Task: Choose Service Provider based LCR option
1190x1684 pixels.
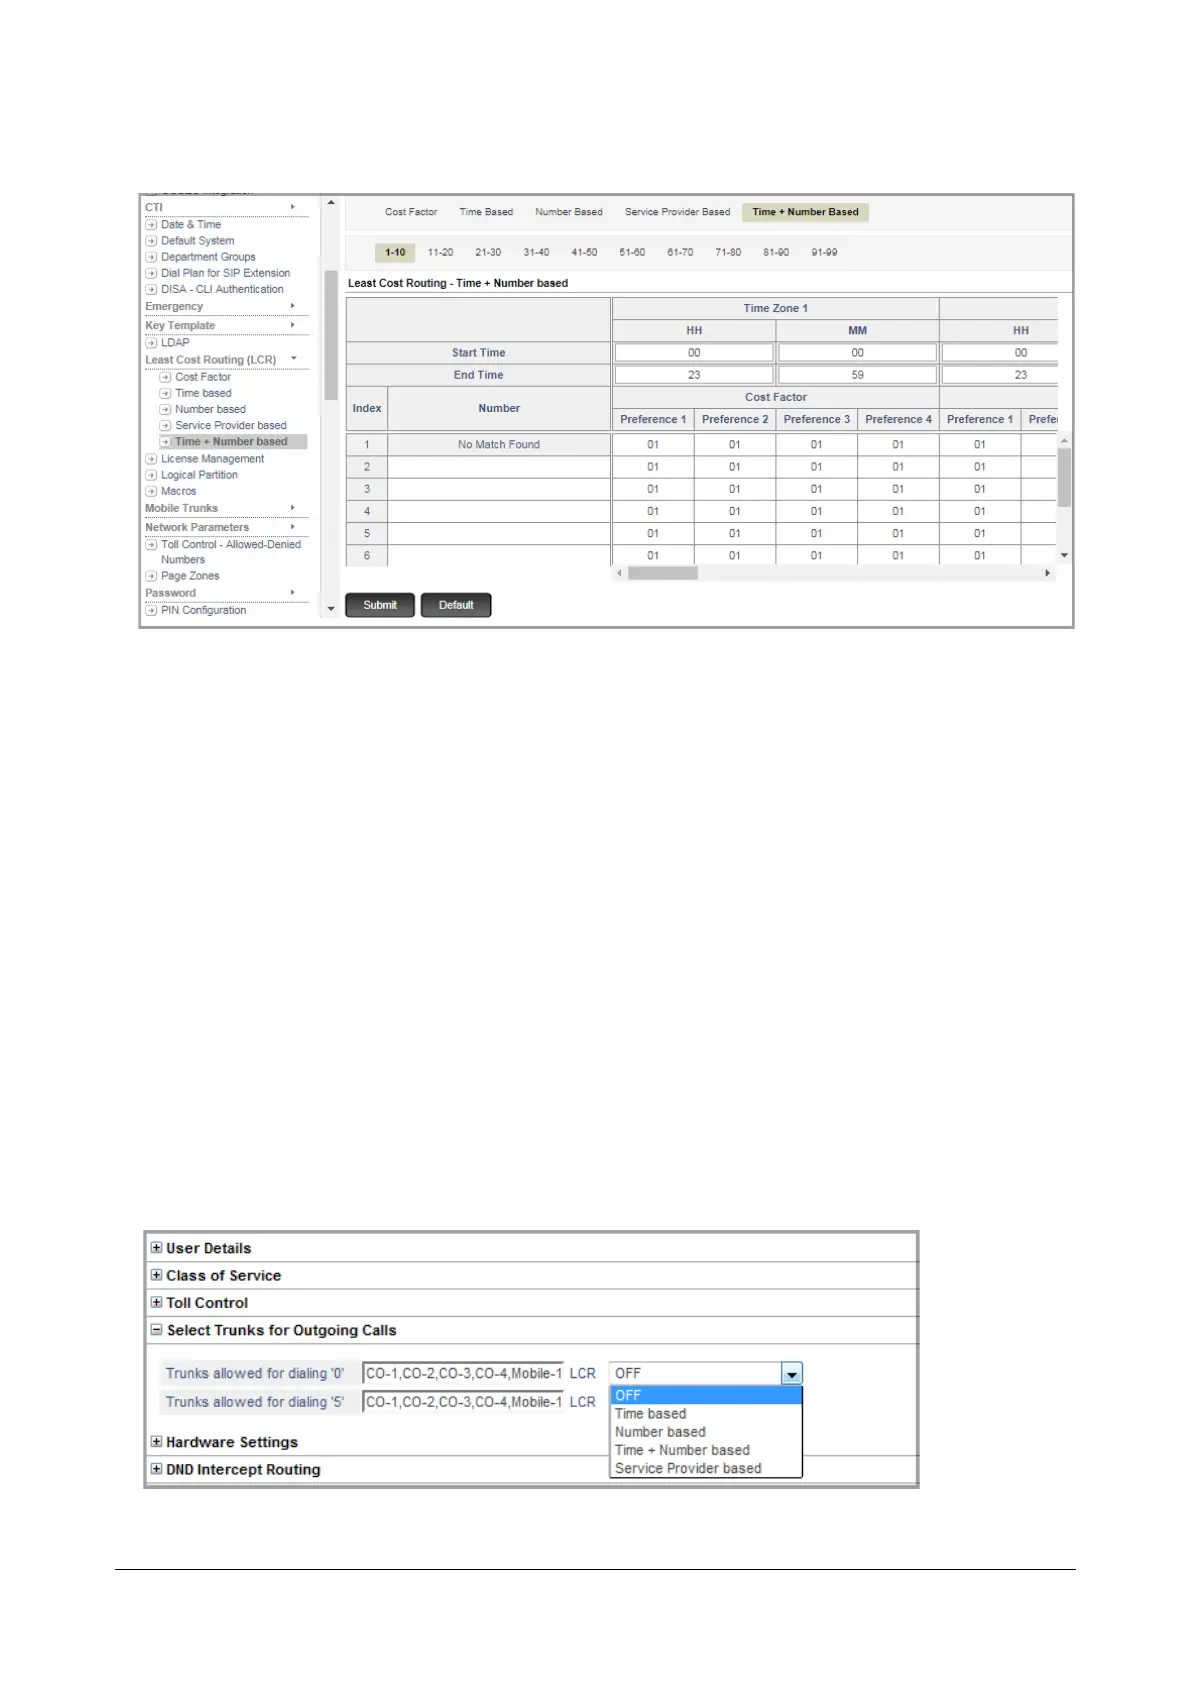Action: (706, 1468)
